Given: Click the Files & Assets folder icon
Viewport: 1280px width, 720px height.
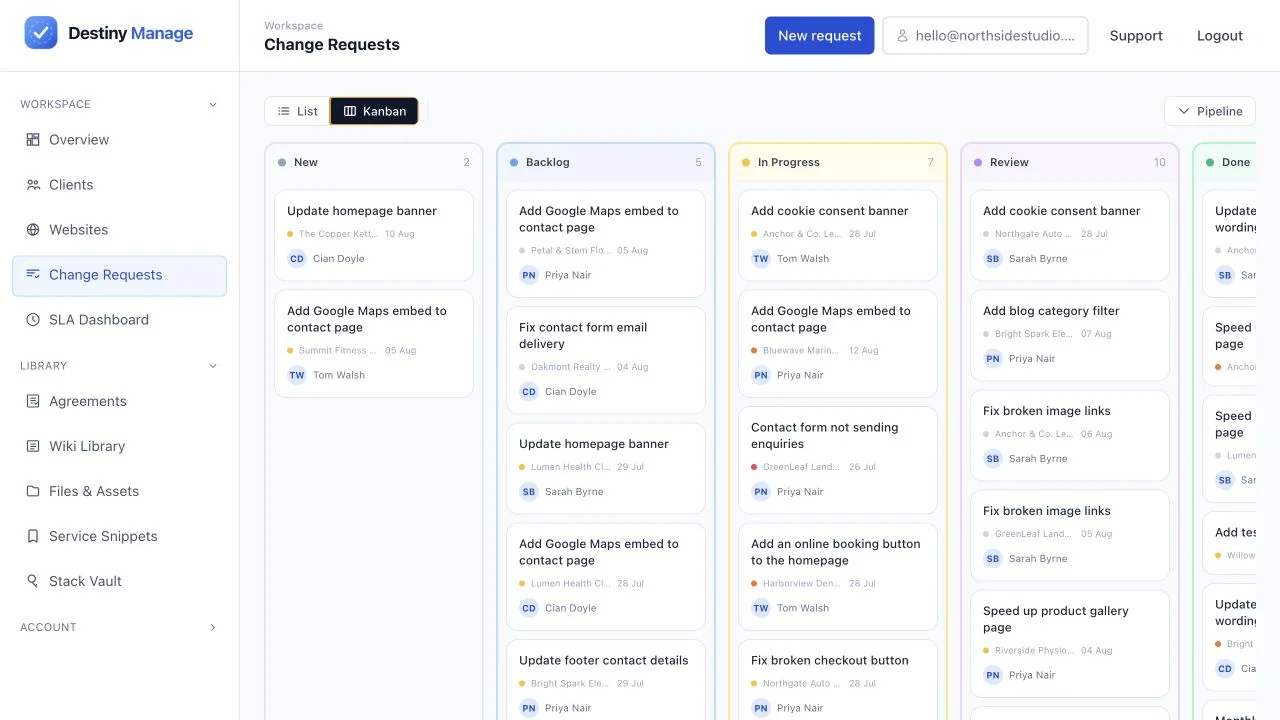Looking at the screenshot, I should coord(33,491).
